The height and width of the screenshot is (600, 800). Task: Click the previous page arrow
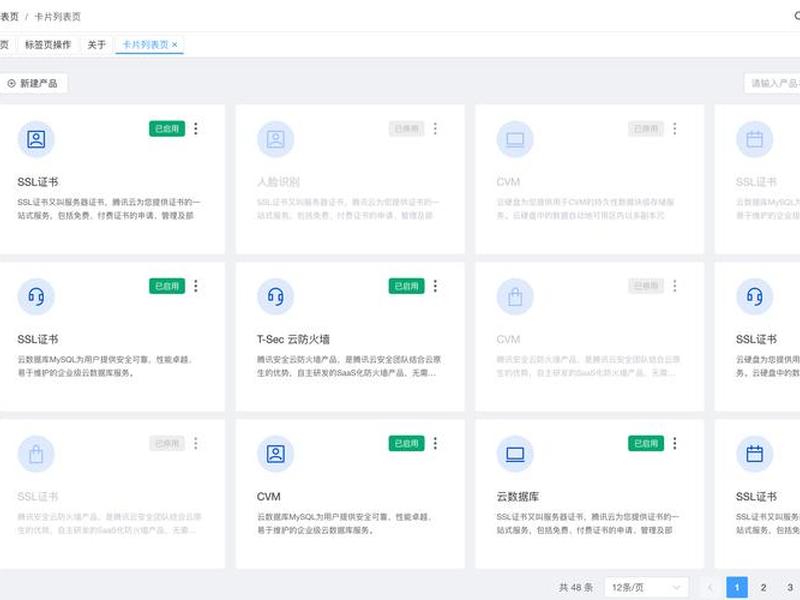point(710,587)
